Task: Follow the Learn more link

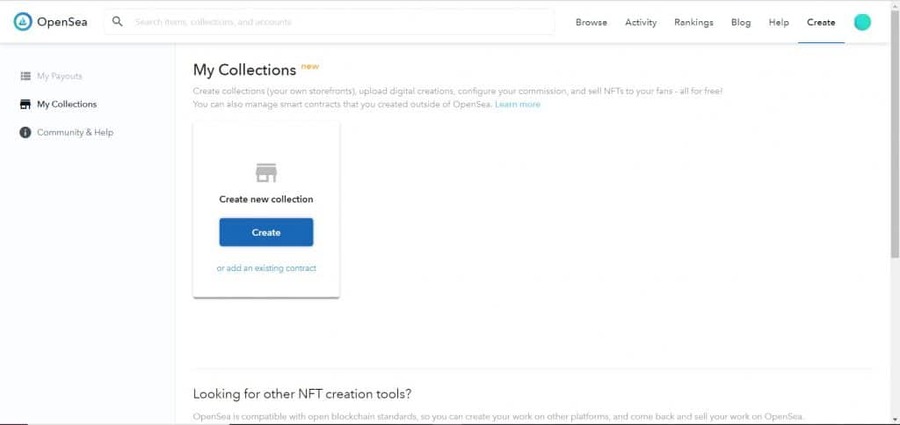Action: (x=517, y=104)
